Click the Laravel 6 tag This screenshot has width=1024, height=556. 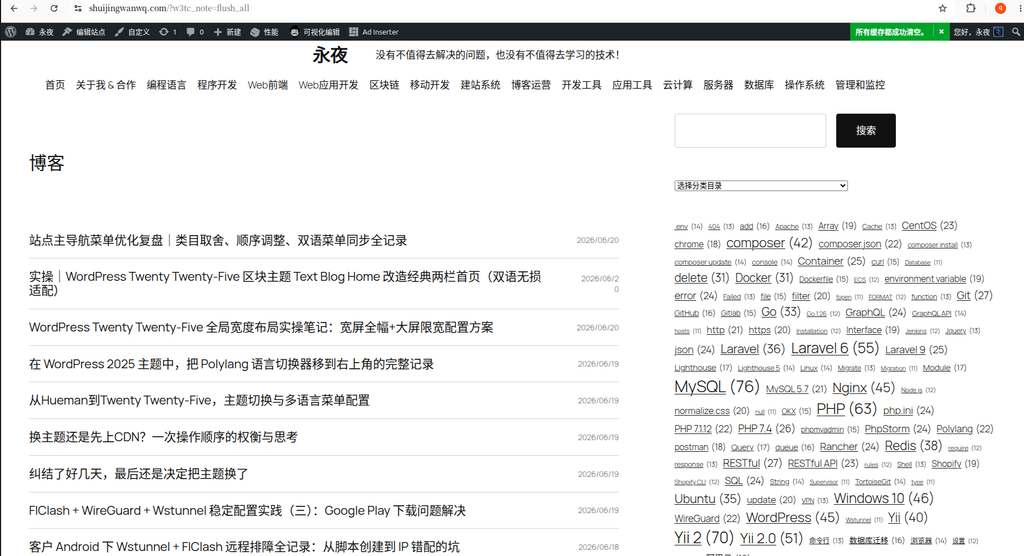835,348
